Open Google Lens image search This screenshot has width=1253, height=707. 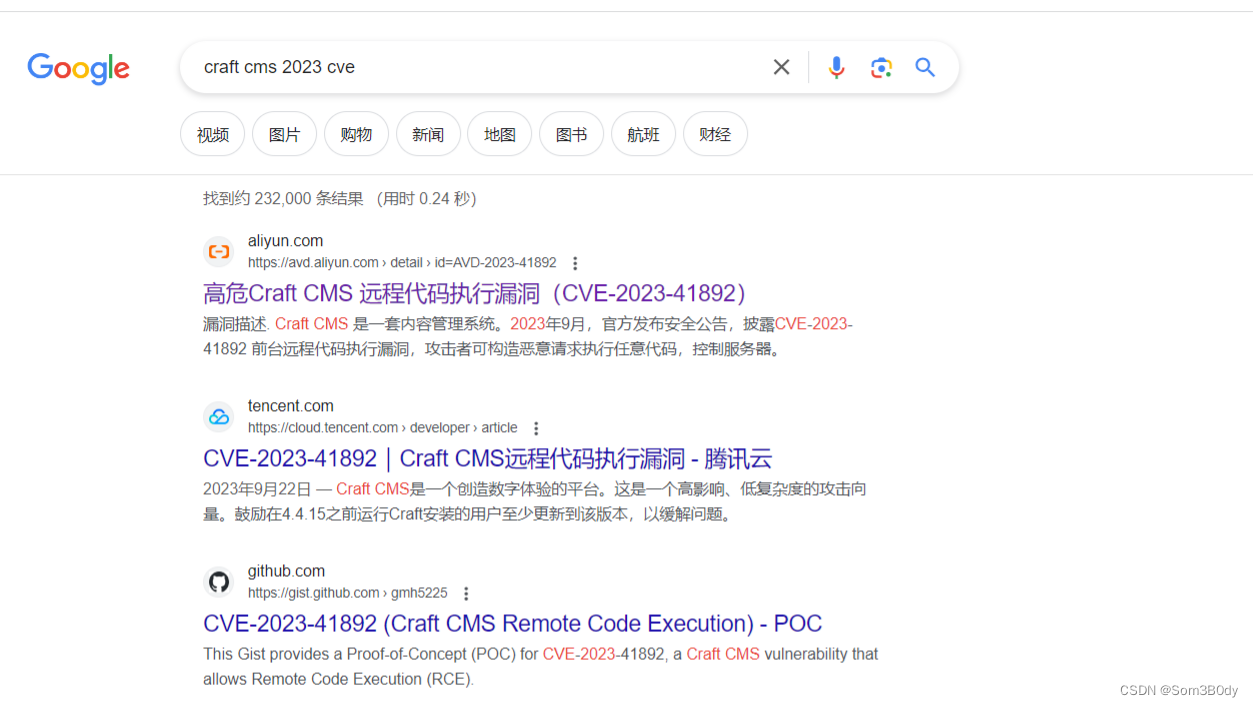coord(881,67)
